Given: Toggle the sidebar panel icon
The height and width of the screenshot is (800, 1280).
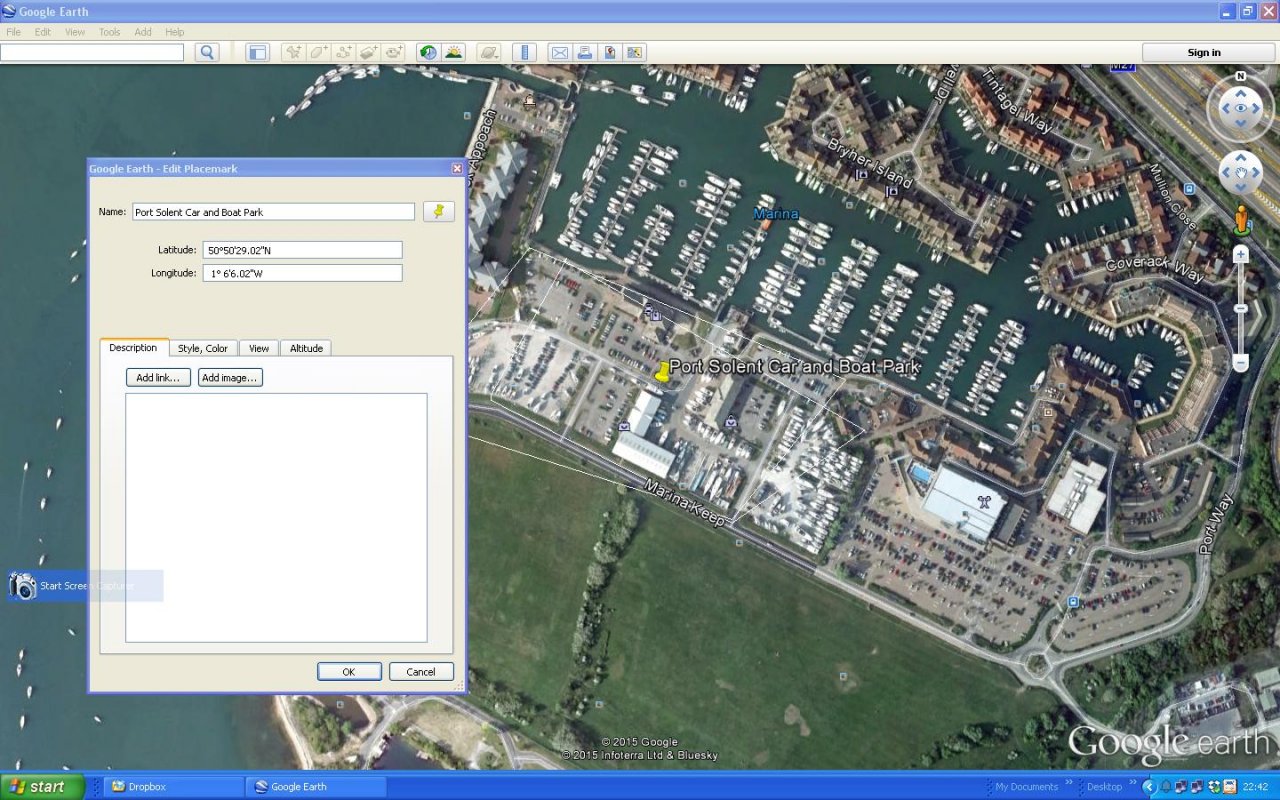Looking at the screenshot, I should click(x=258, y=53).
